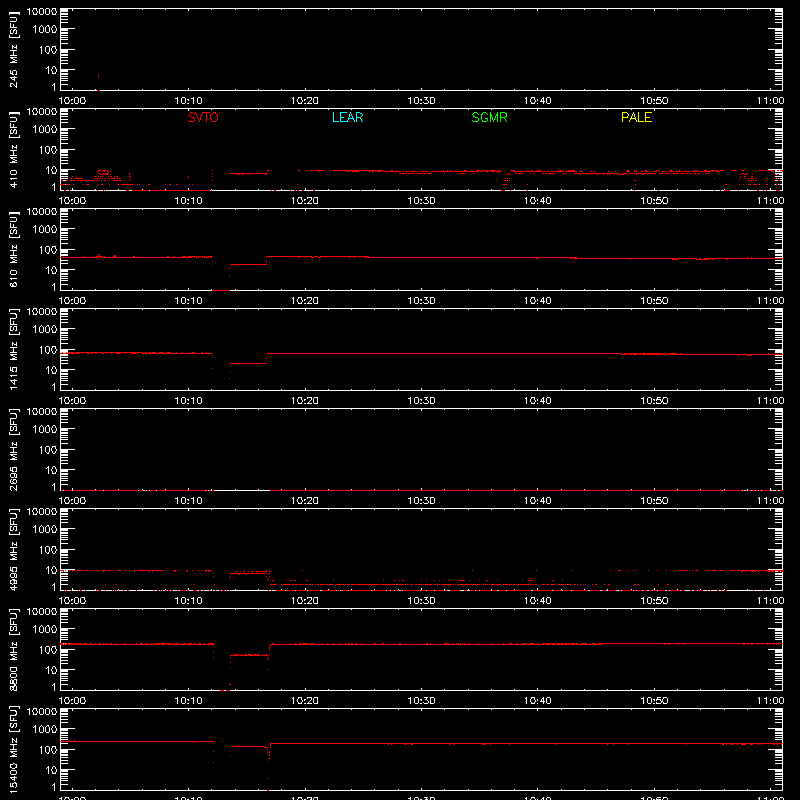Click 10:00 under the 245 MHz plot

(72, 101)
